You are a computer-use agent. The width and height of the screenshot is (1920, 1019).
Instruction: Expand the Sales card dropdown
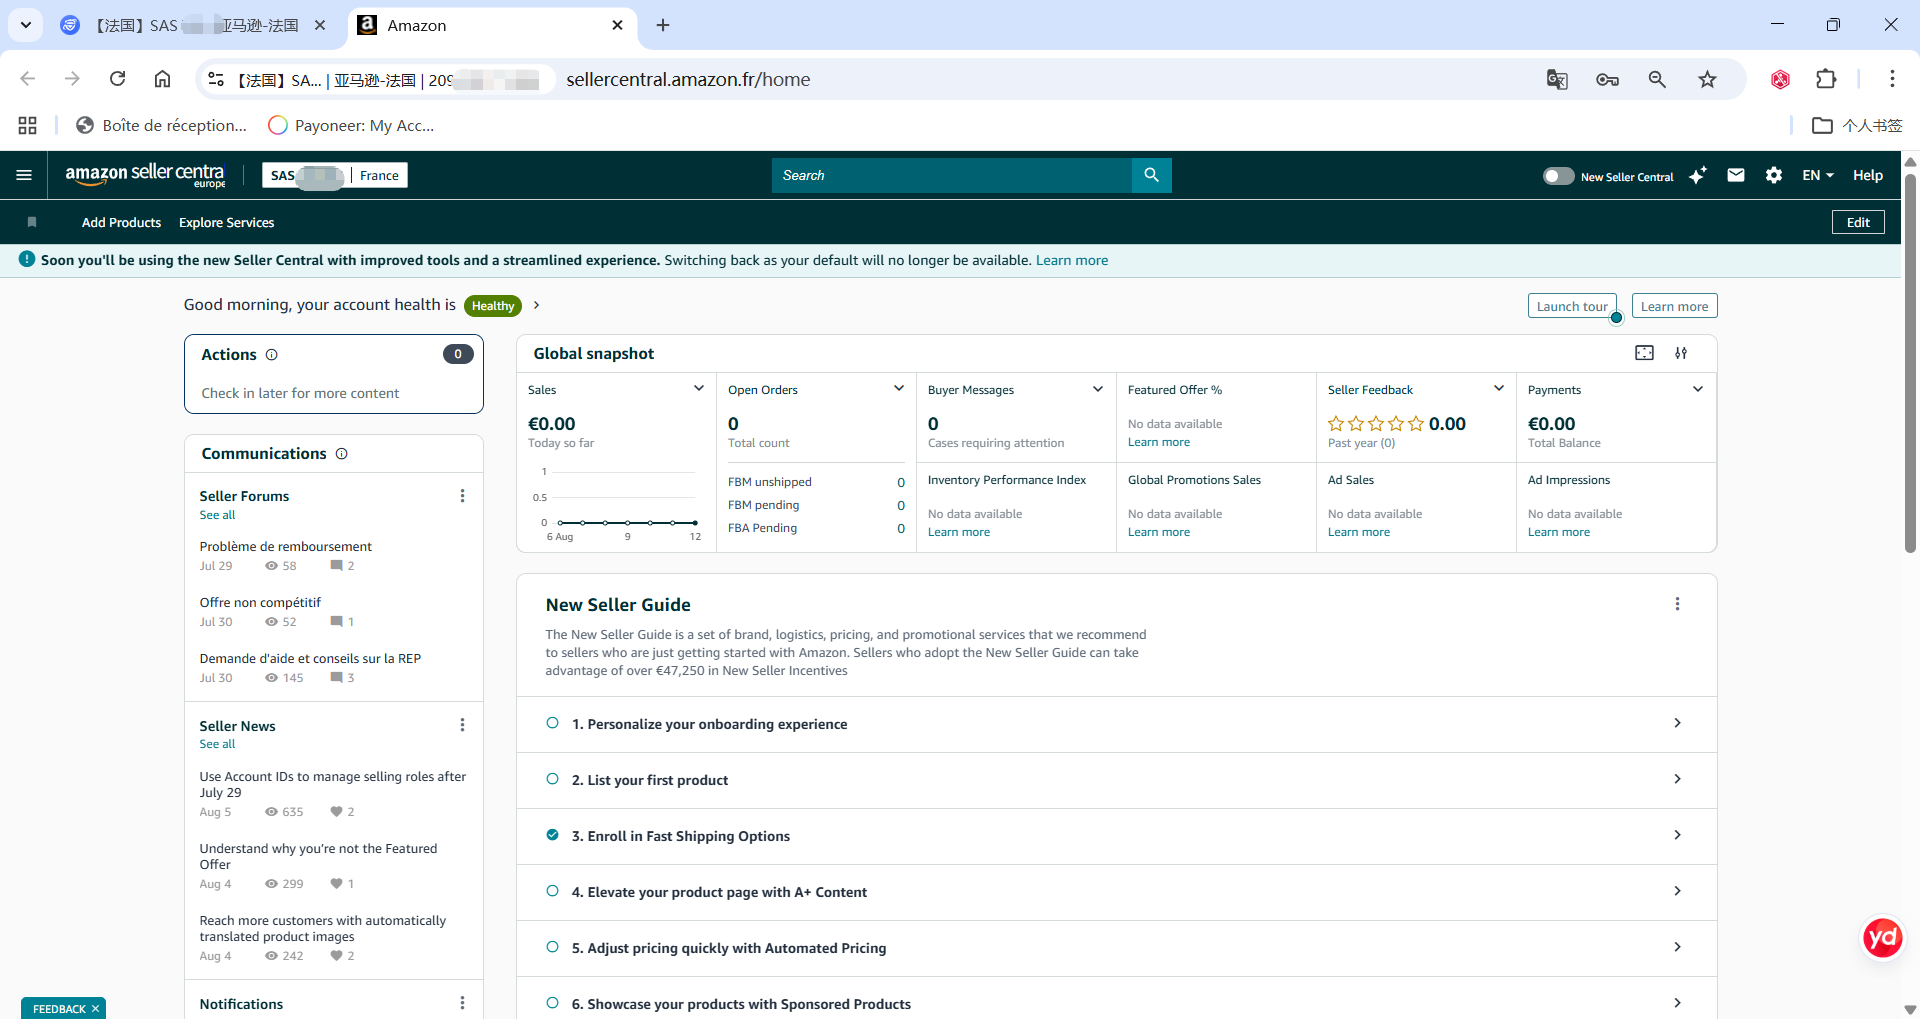pyautogui.click(x=699, y=389)
